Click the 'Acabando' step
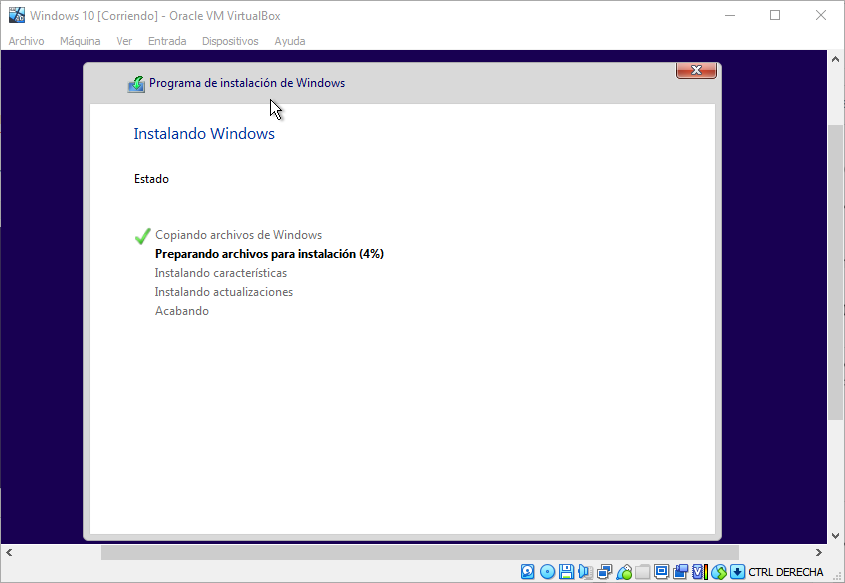The width and height of the screenshot is (845, 583). (x=182, y=311)
